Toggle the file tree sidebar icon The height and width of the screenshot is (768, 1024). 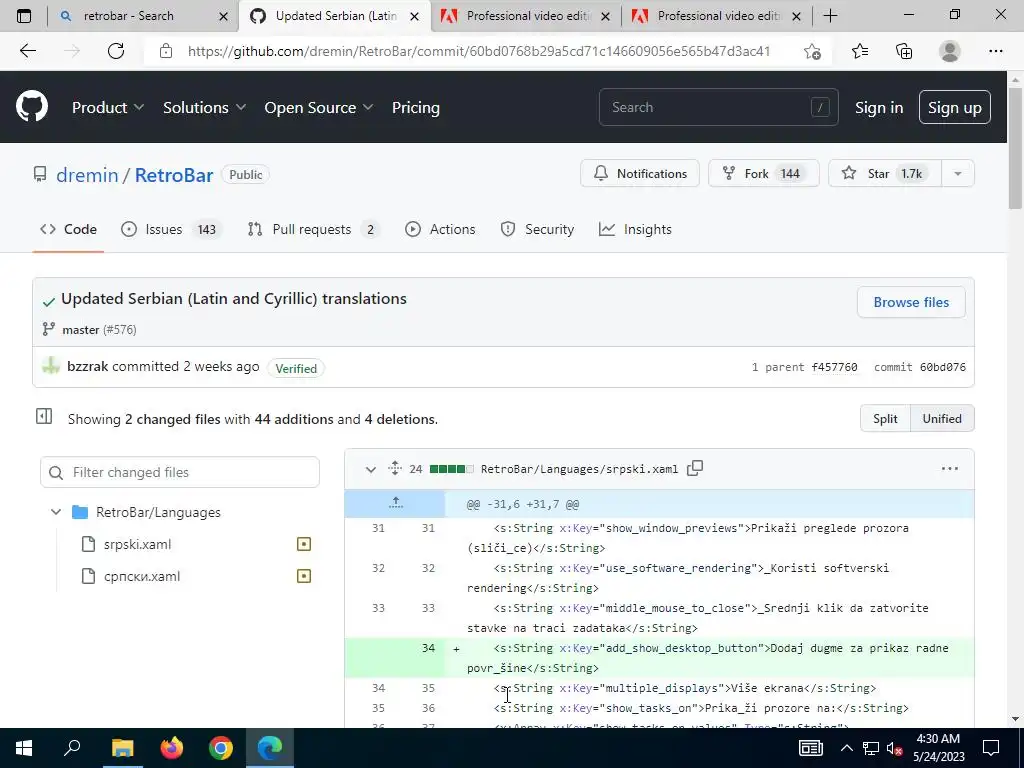coord(44,417)
